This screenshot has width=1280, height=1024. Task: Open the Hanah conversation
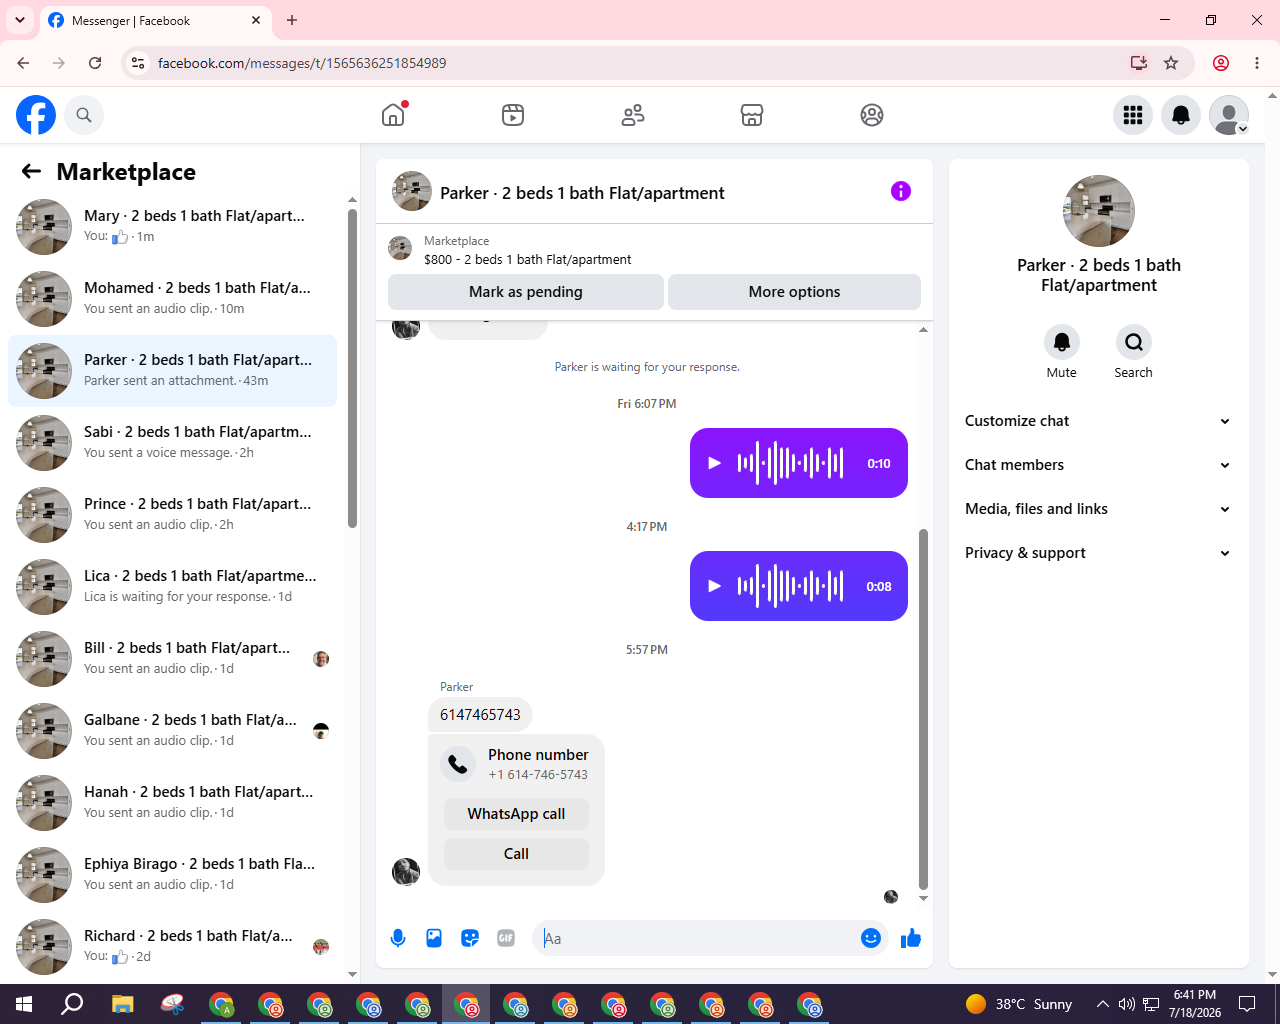tap(173, 803)
